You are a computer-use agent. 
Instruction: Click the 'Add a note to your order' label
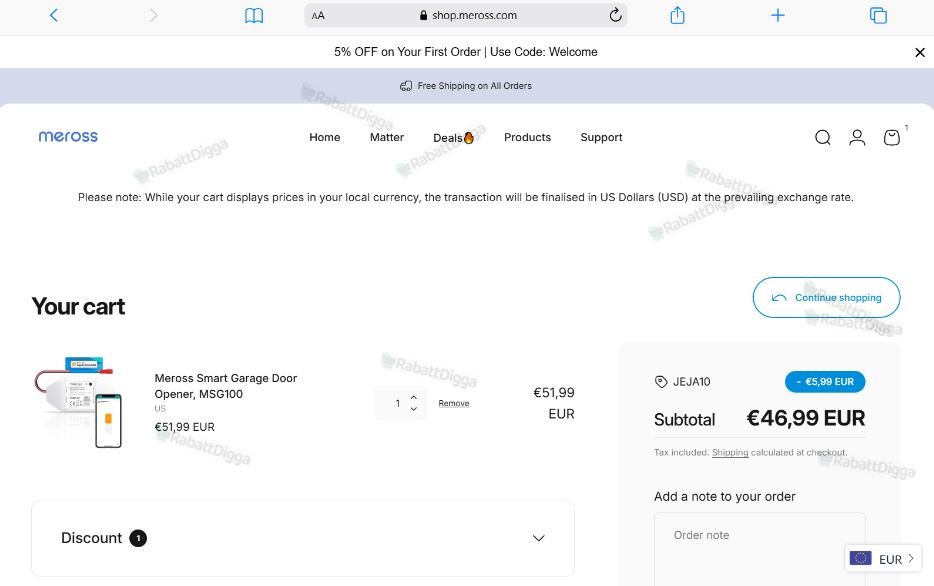[724, 497]
